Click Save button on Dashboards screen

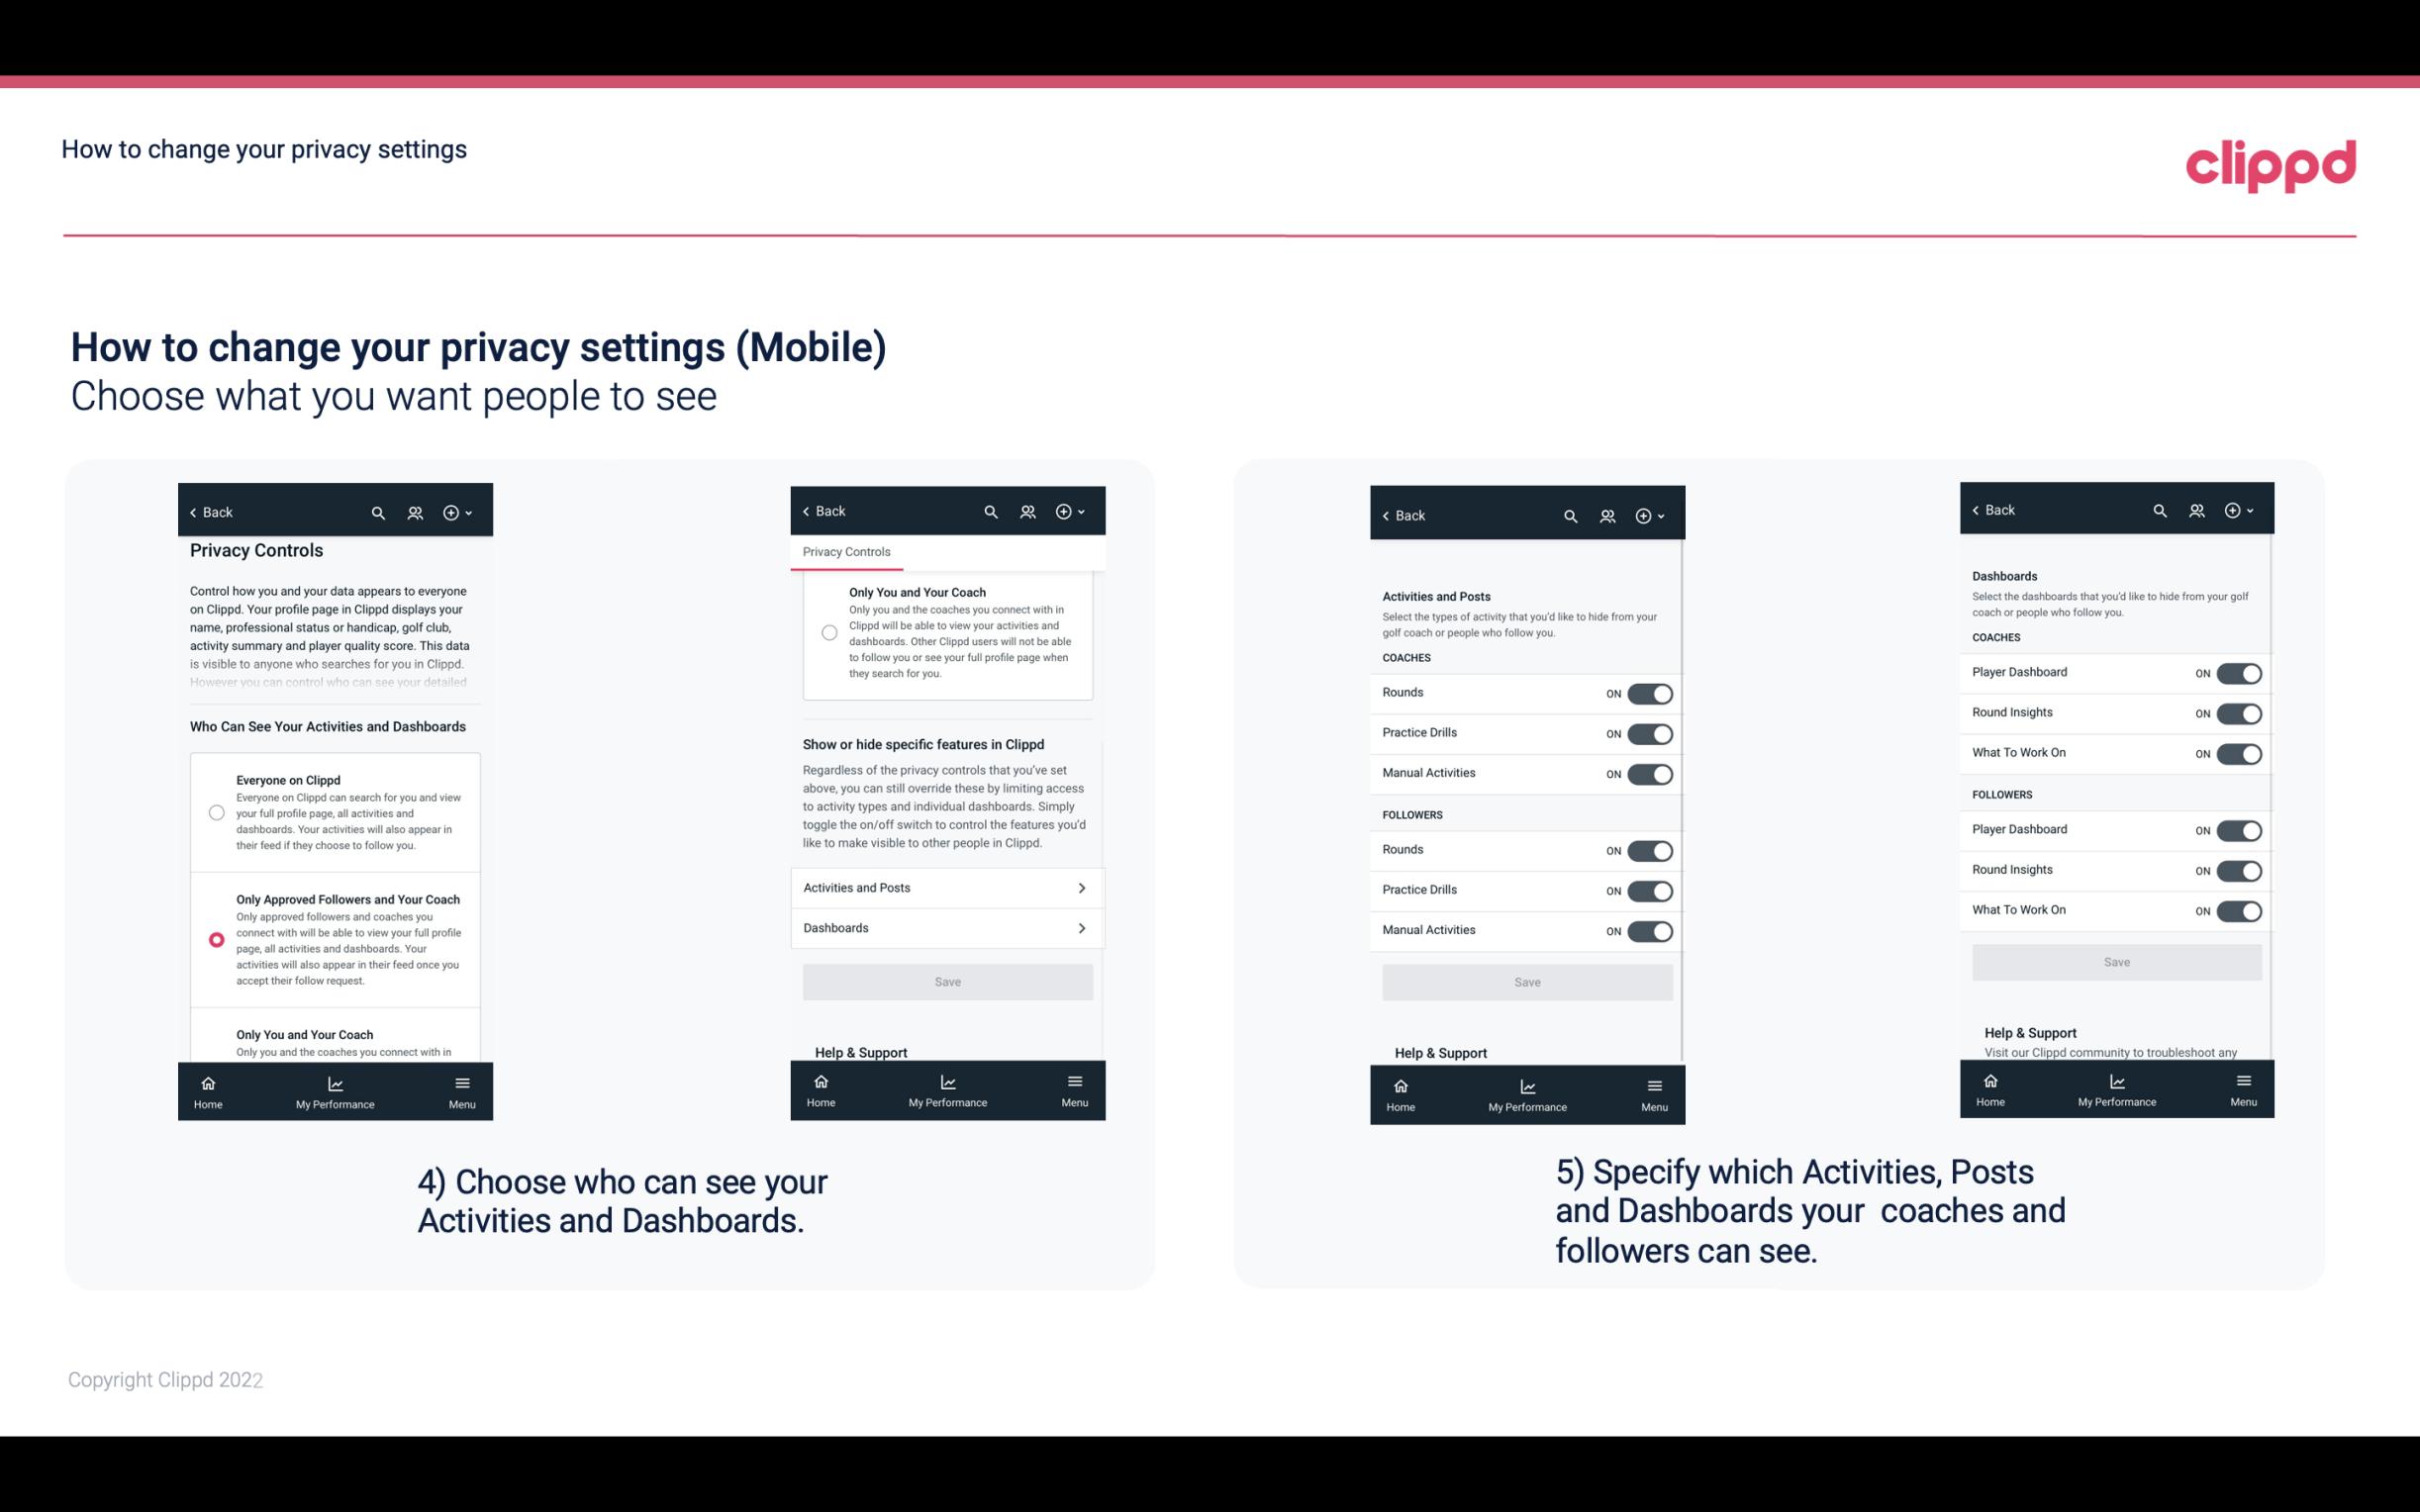point(2115,962)
